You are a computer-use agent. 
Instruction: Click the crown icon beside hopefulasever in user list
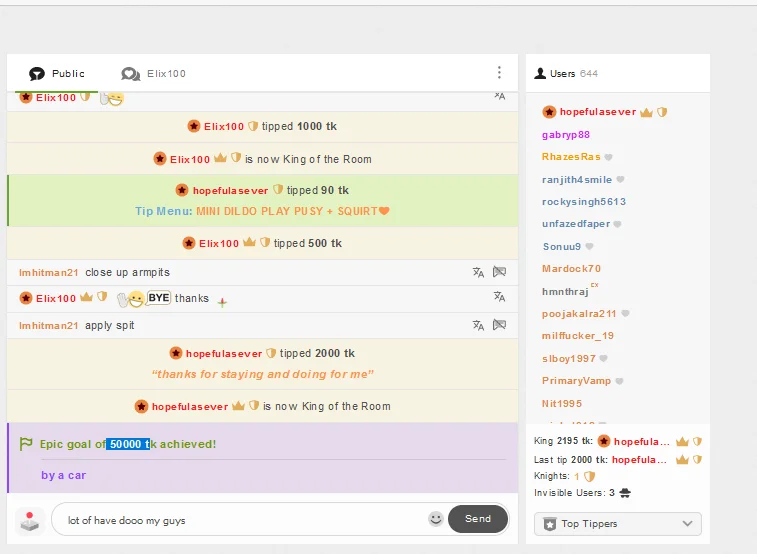646,112
